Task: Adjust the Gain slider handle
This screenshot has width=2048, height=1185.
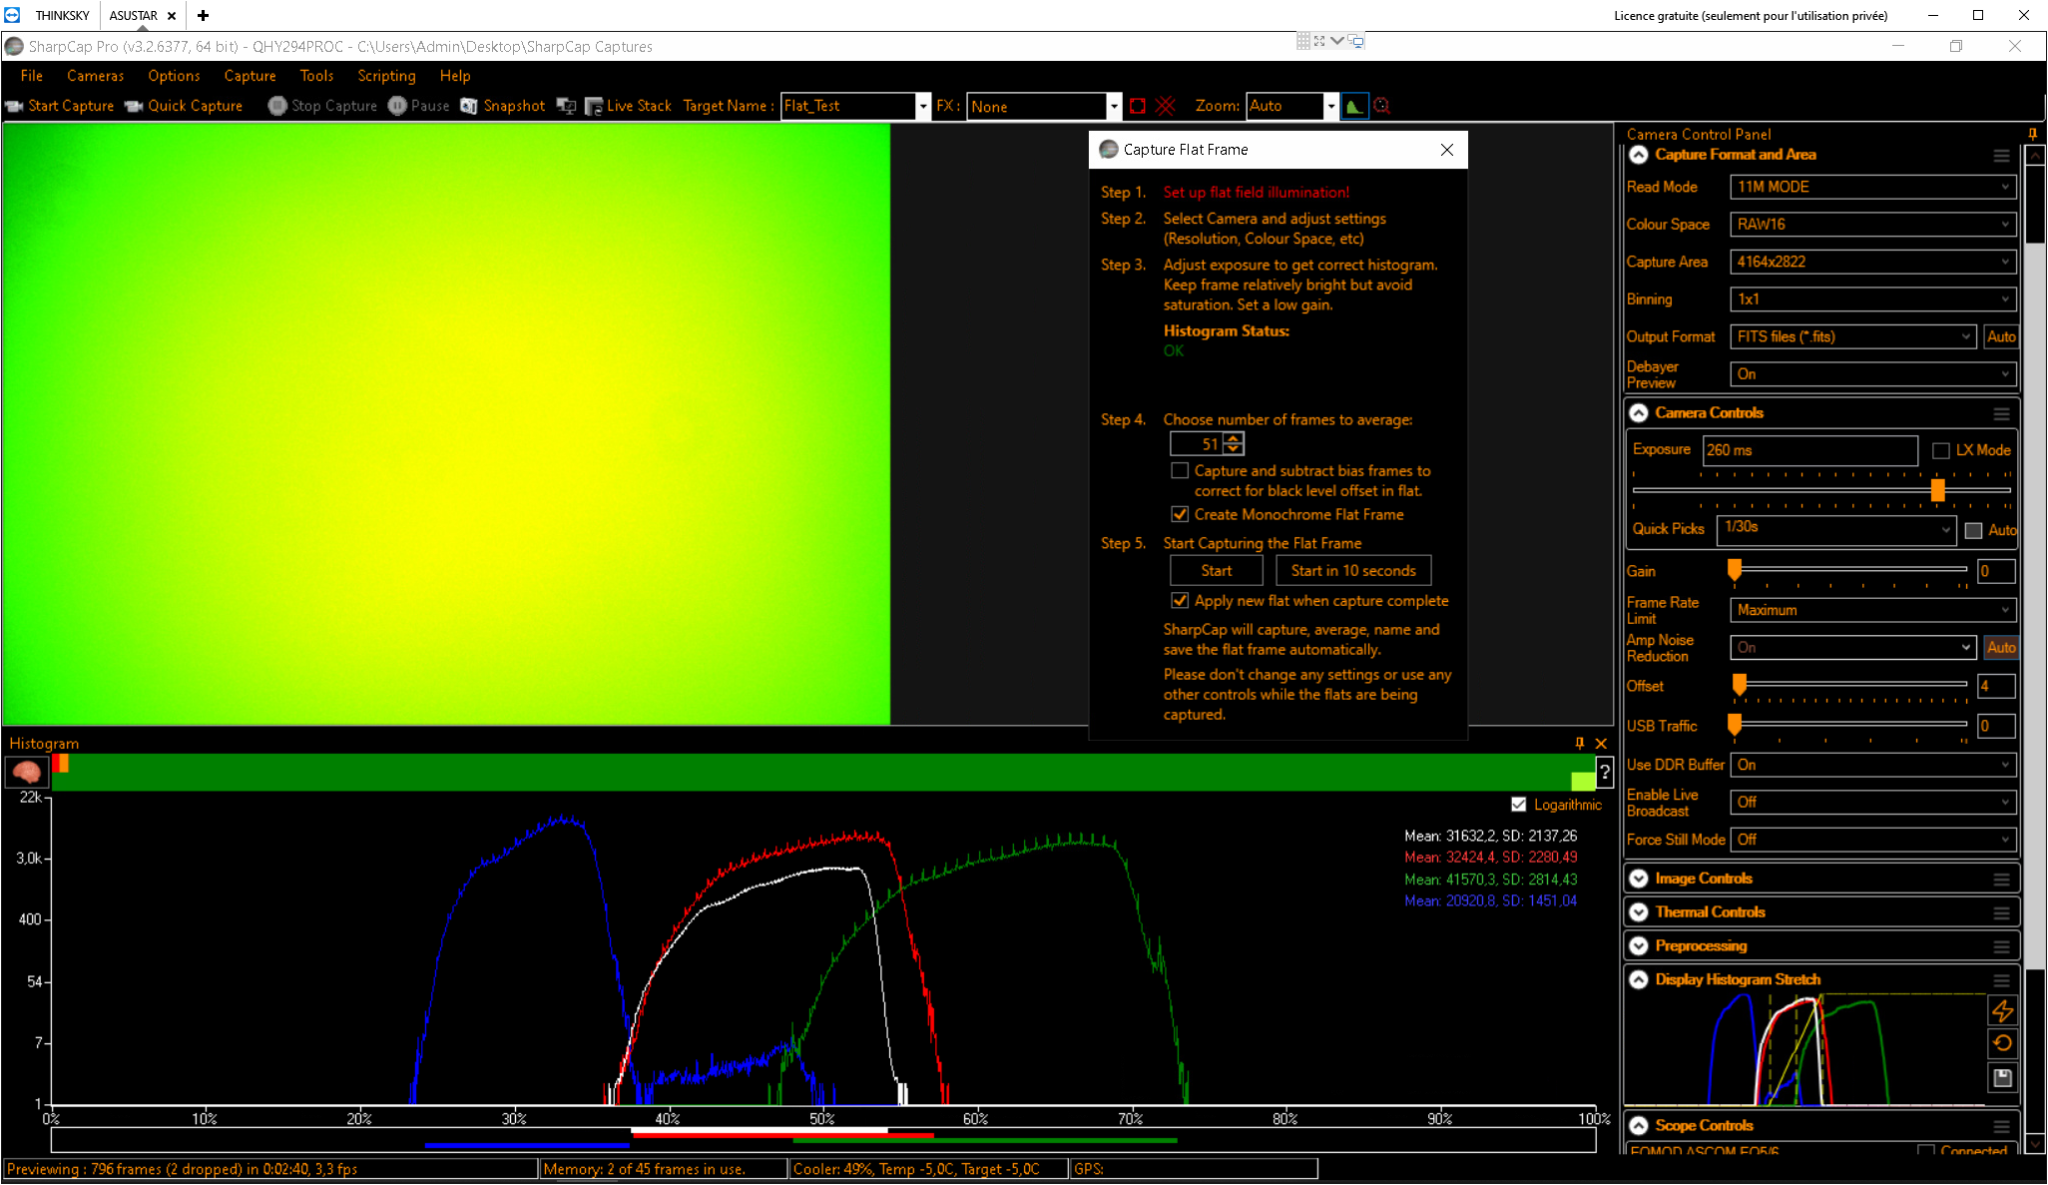Action: [x=1735, y=570]
